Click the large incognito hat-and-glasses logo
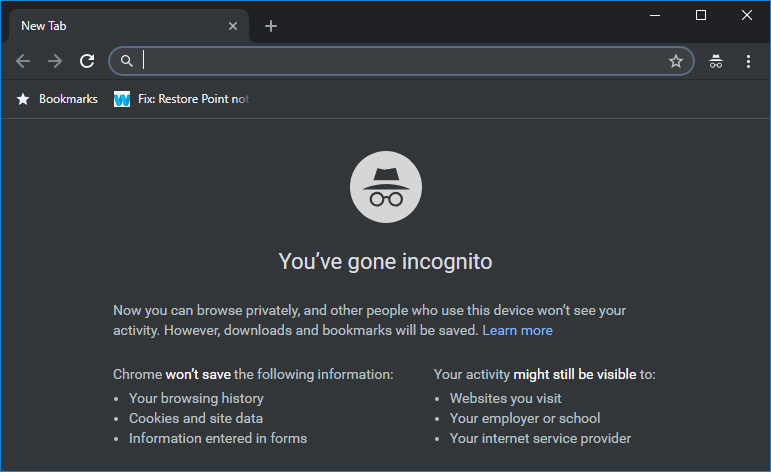 click(386, 187)
